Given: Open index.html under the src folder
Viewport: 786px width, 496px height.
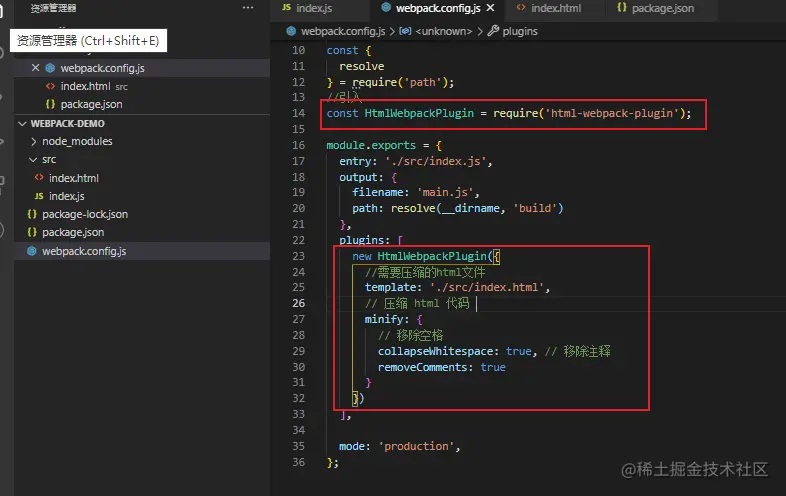Looking at the screenshot, I should pos(74,178).
